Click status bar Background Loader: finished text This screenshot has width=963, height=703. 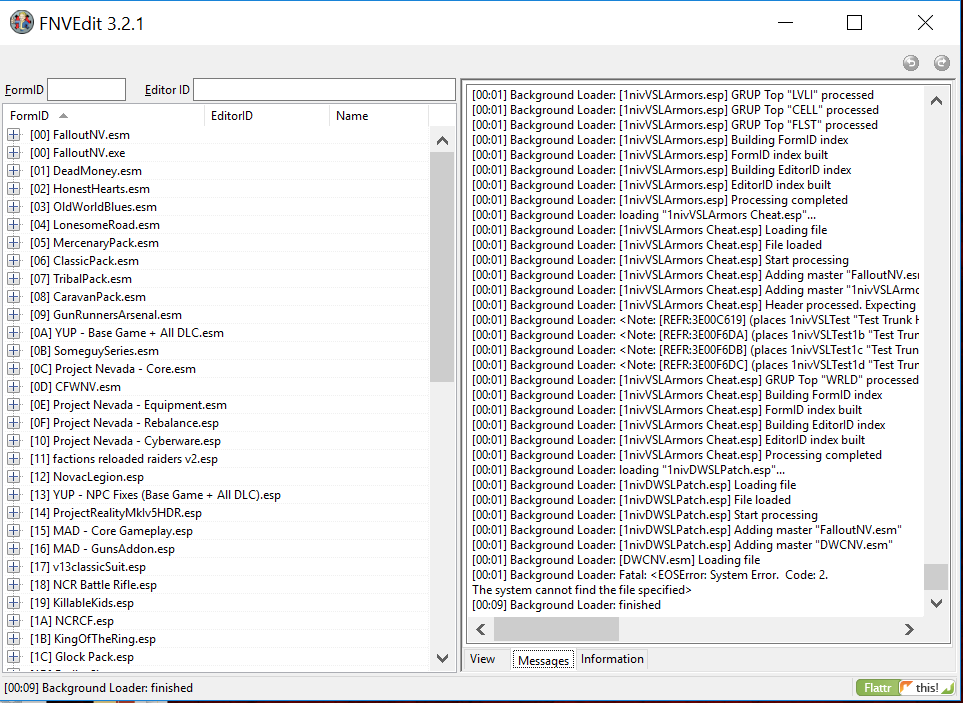[98, 688]
